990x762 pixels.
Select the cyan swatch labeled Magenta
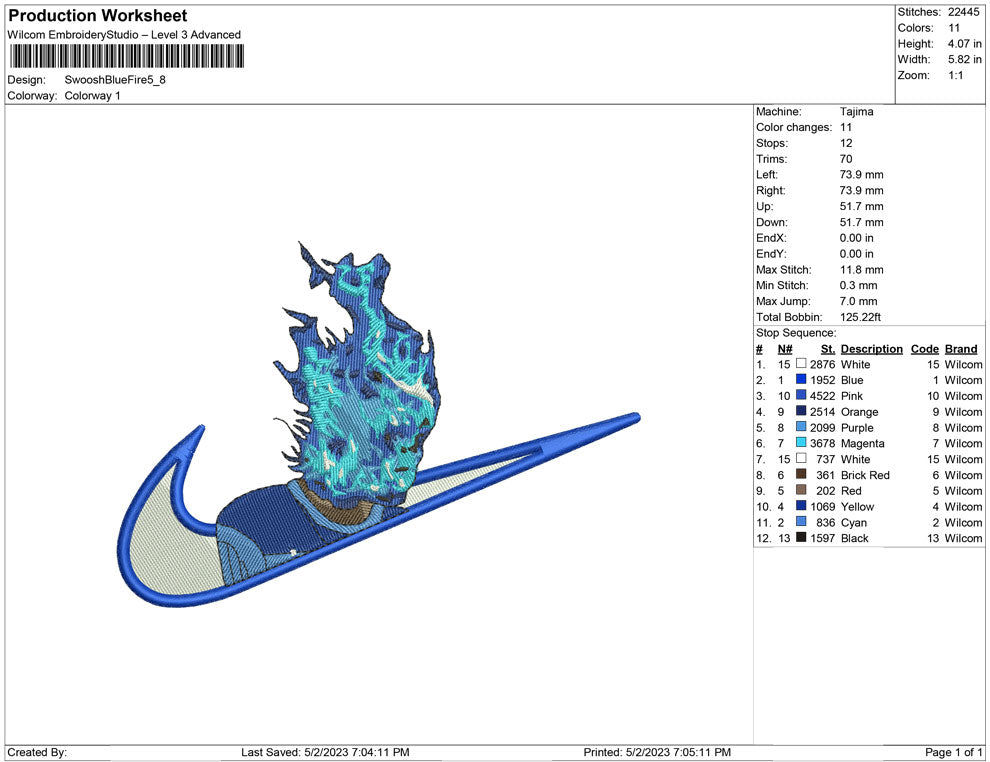coord(801,444)
